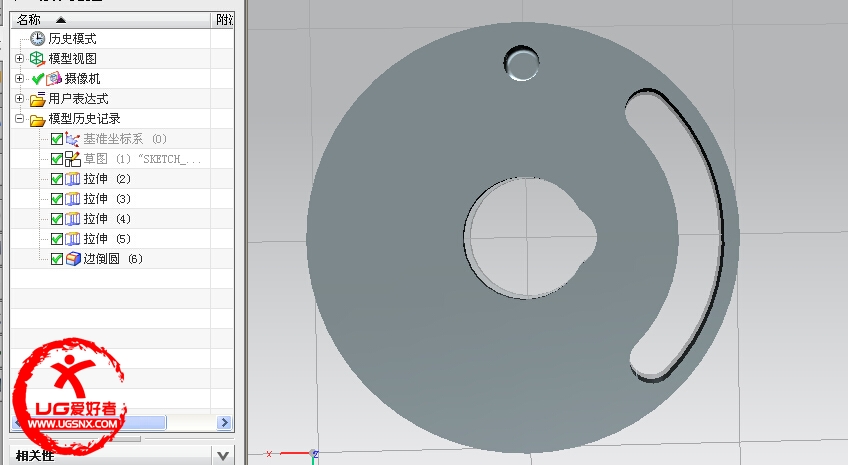Collapse the 模型历史记录 tree node

tap(20, 119)
